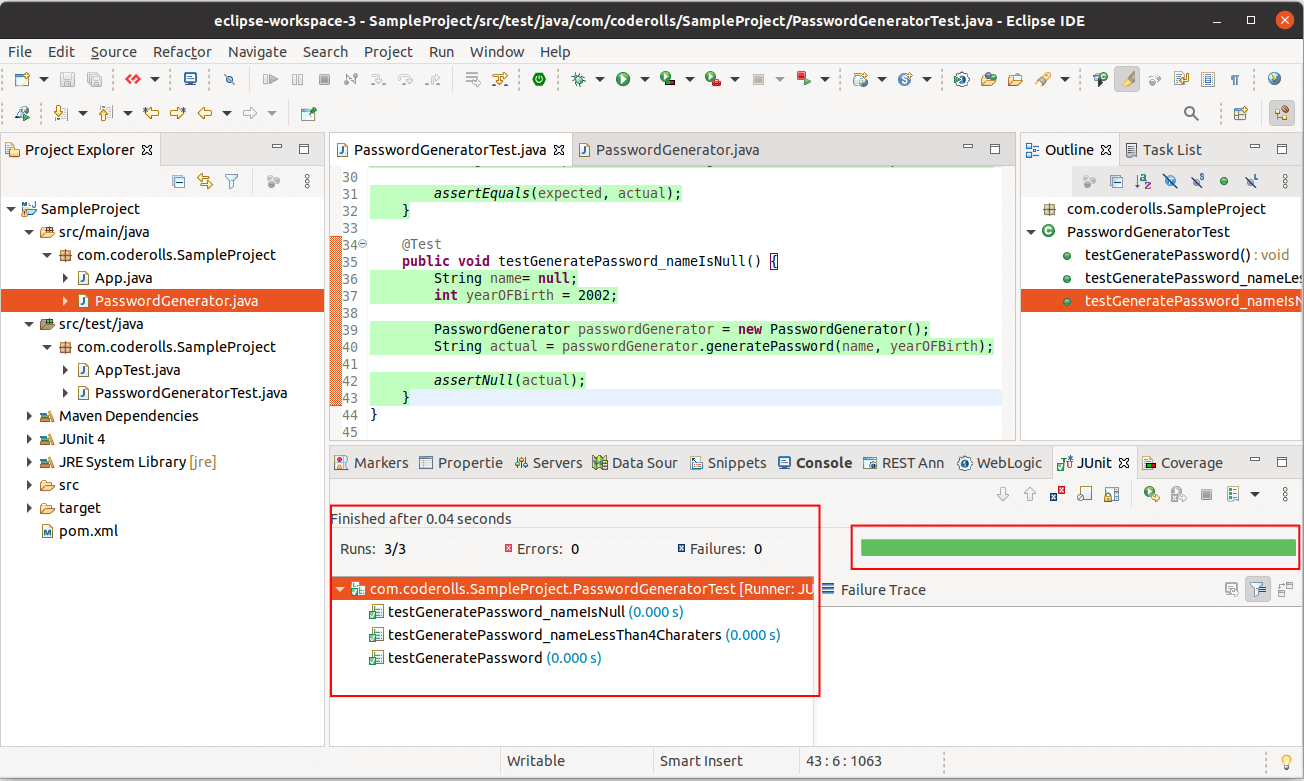Click the fold marker at line 34

click(x=362, y=244)
